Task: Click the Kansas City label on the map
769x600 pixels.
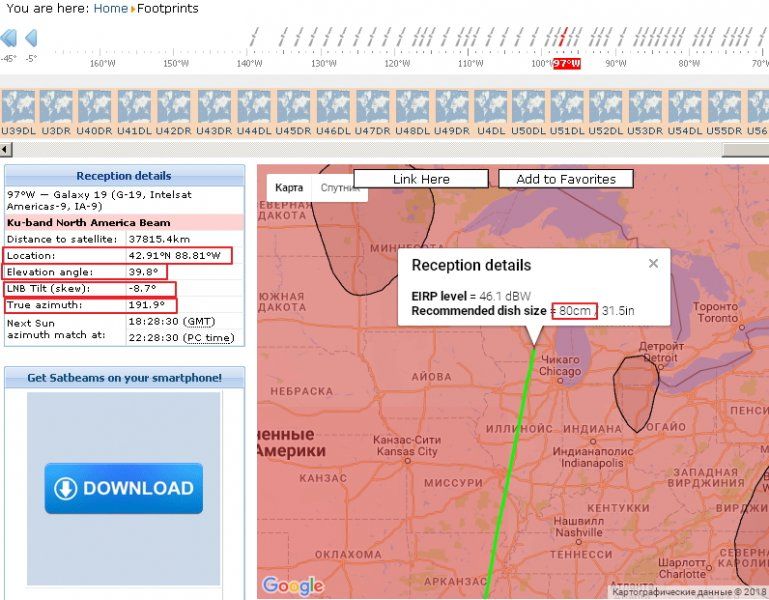Action: point(407,451)
